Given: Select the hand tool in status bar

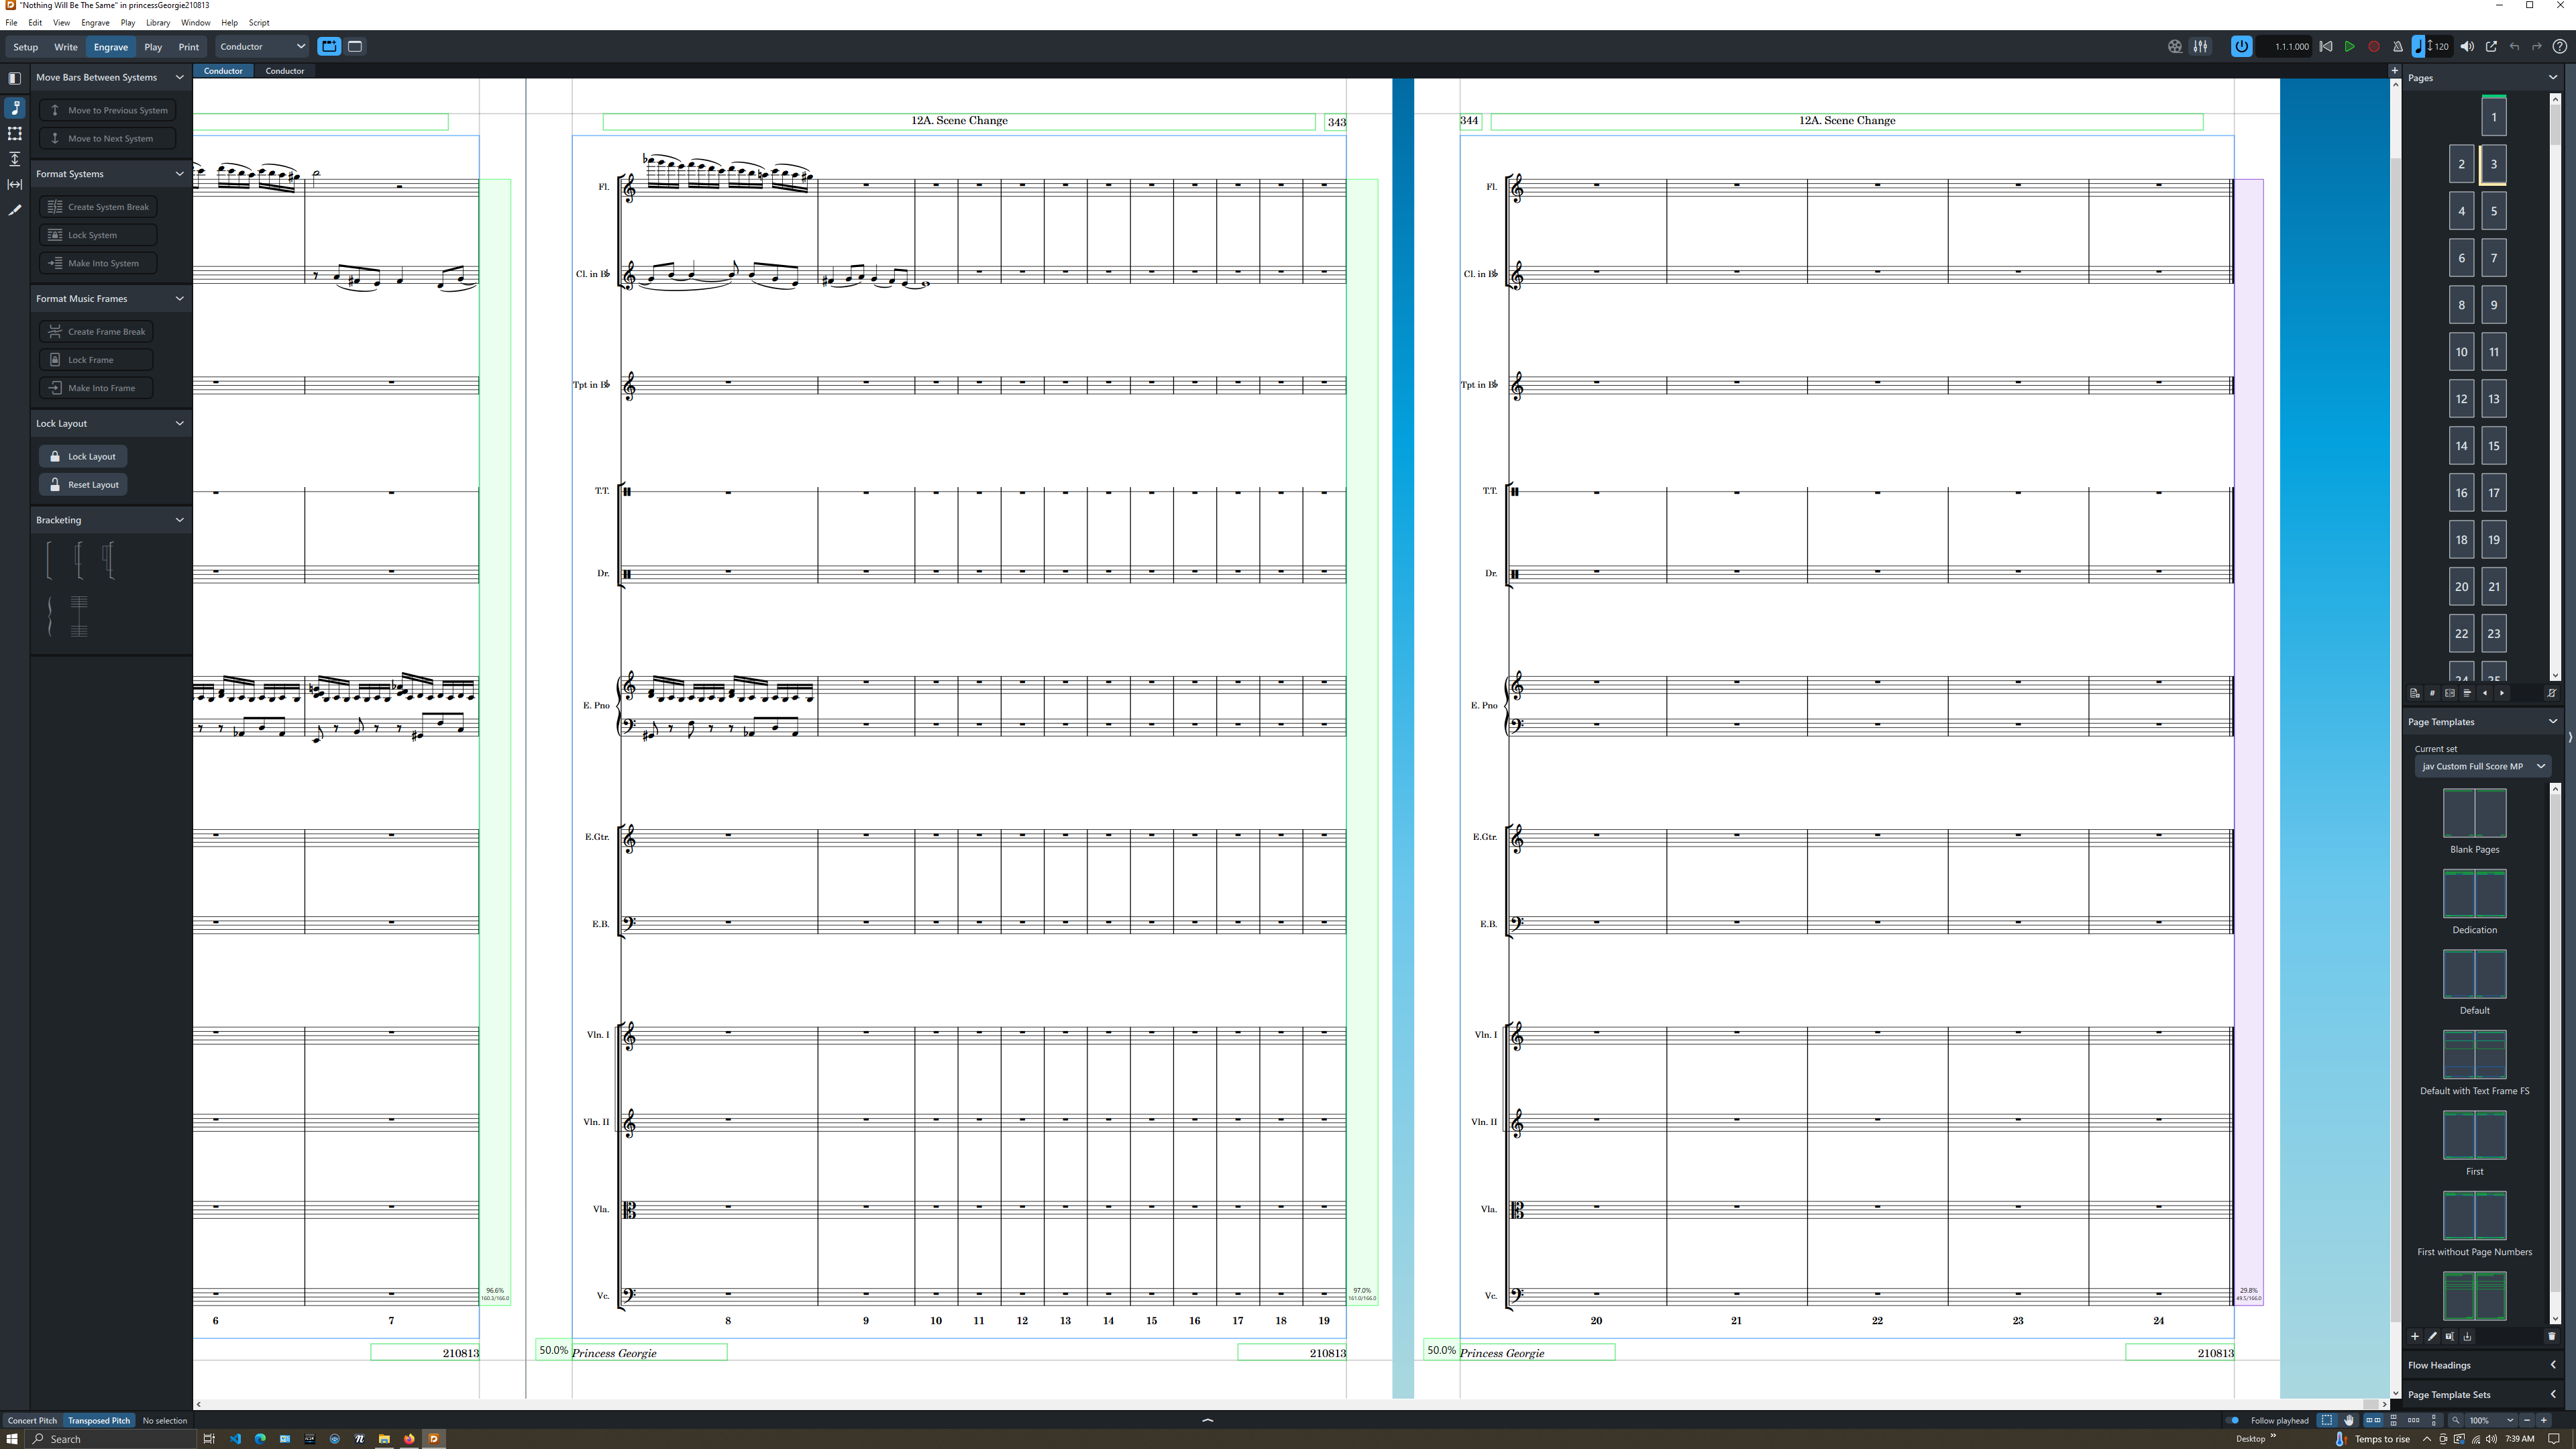Looking at the screenshot, I should tap(2349, 1420).
